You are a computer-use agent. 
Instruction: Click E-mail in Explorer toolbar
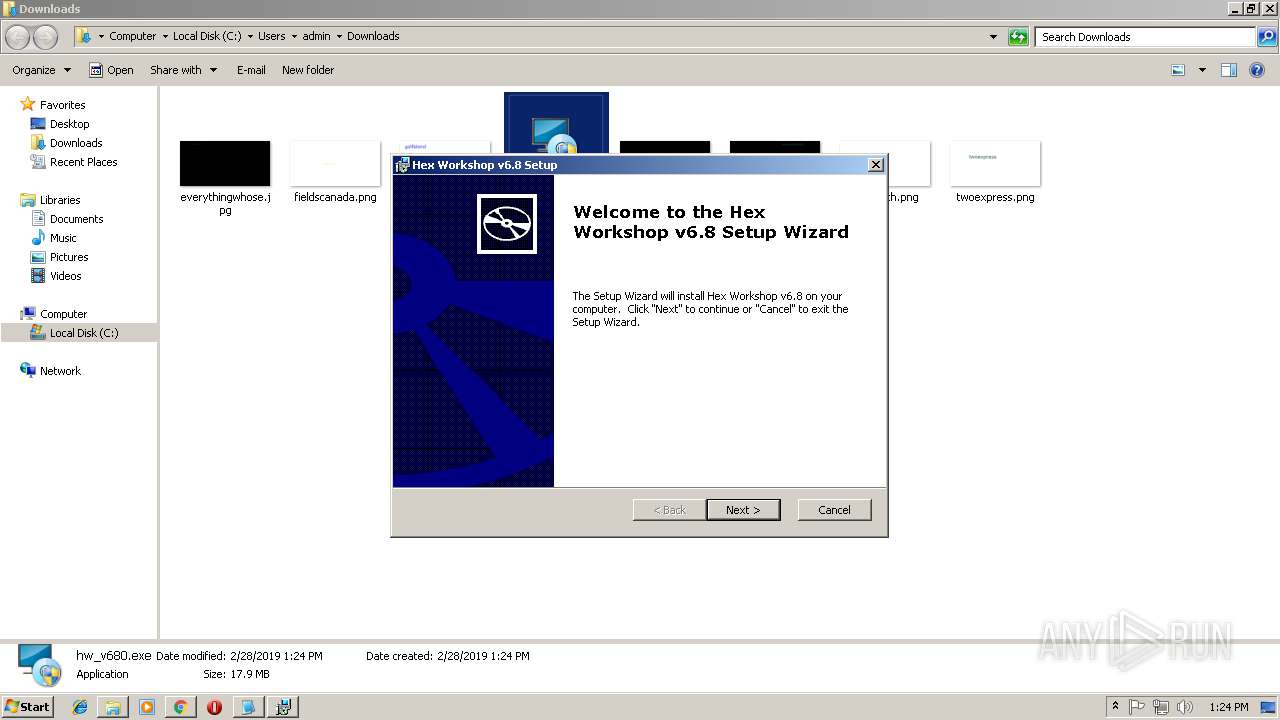pos(251,70)
